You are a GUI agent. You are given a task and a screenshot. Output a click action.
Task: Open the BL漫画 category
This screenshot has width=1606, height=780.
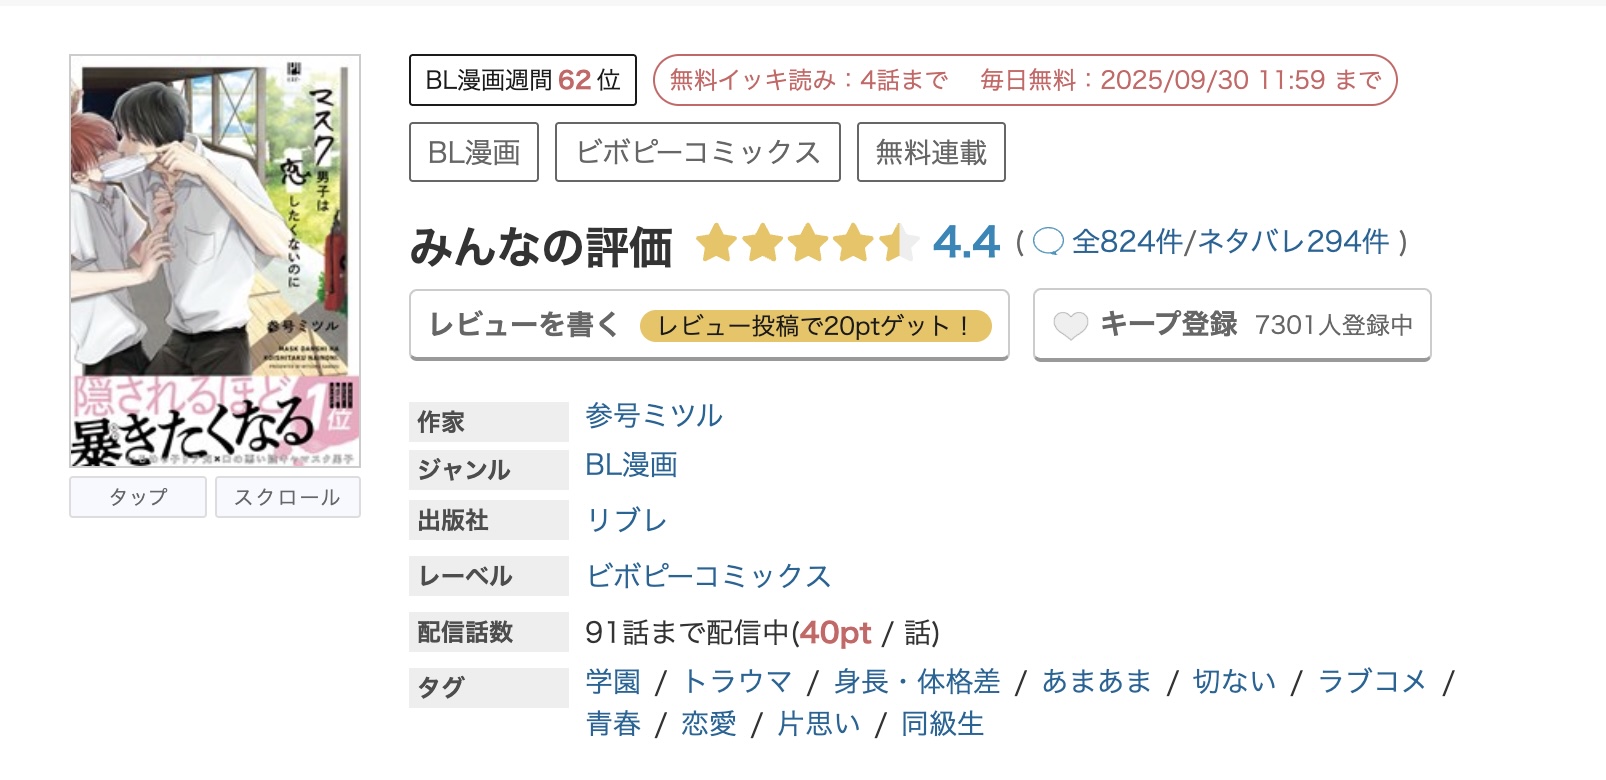[x=473, y=151]
